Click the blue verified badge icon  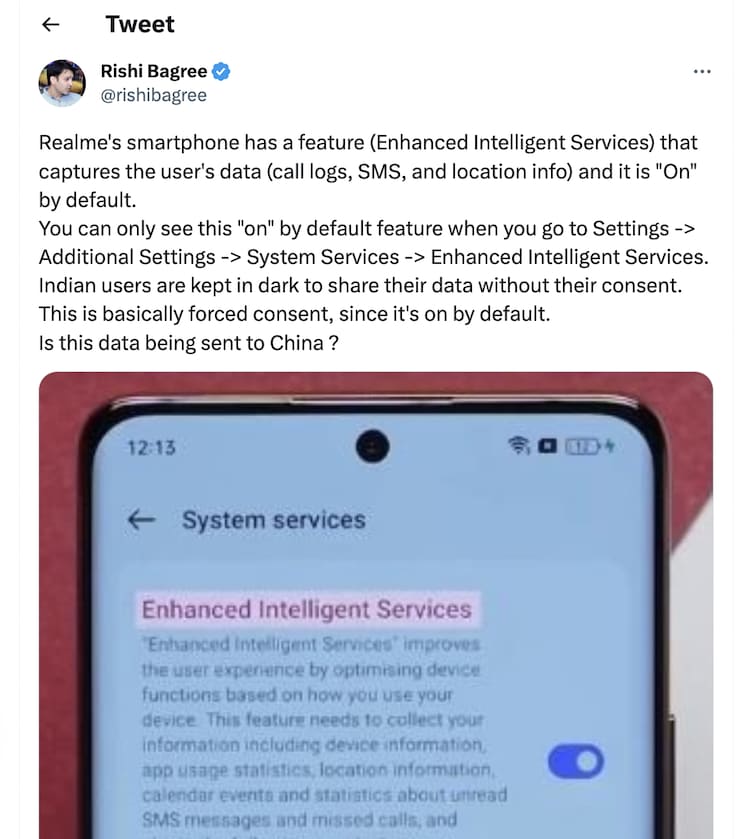[221, 71]
